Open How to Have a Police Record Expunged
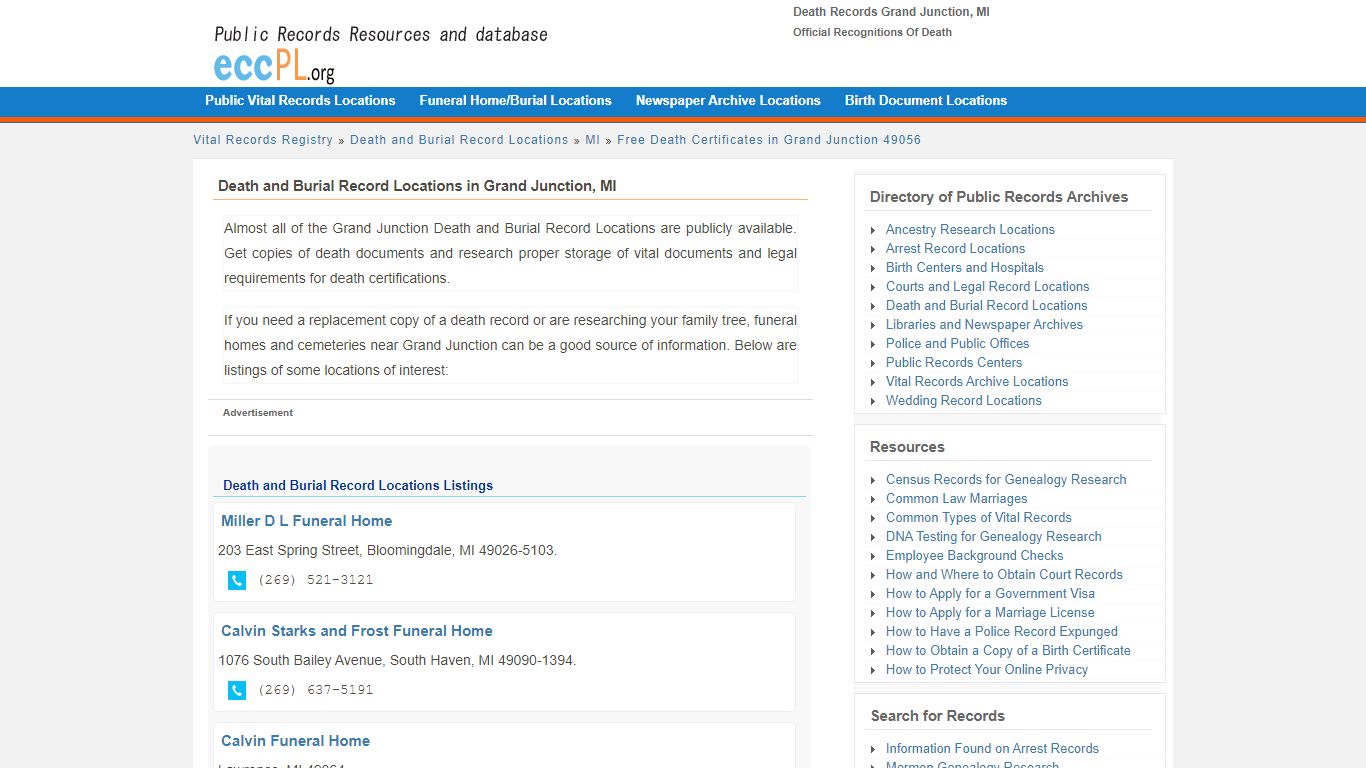This screenshot has width=1366, height=768. [1001, 631]
